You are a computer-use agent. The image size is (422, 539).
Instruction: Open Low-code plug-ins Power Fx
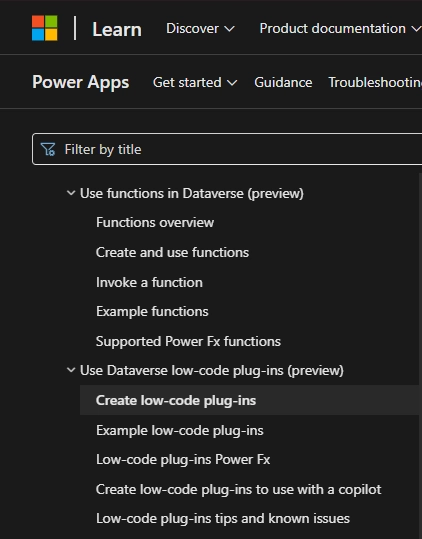click(183, 460)
